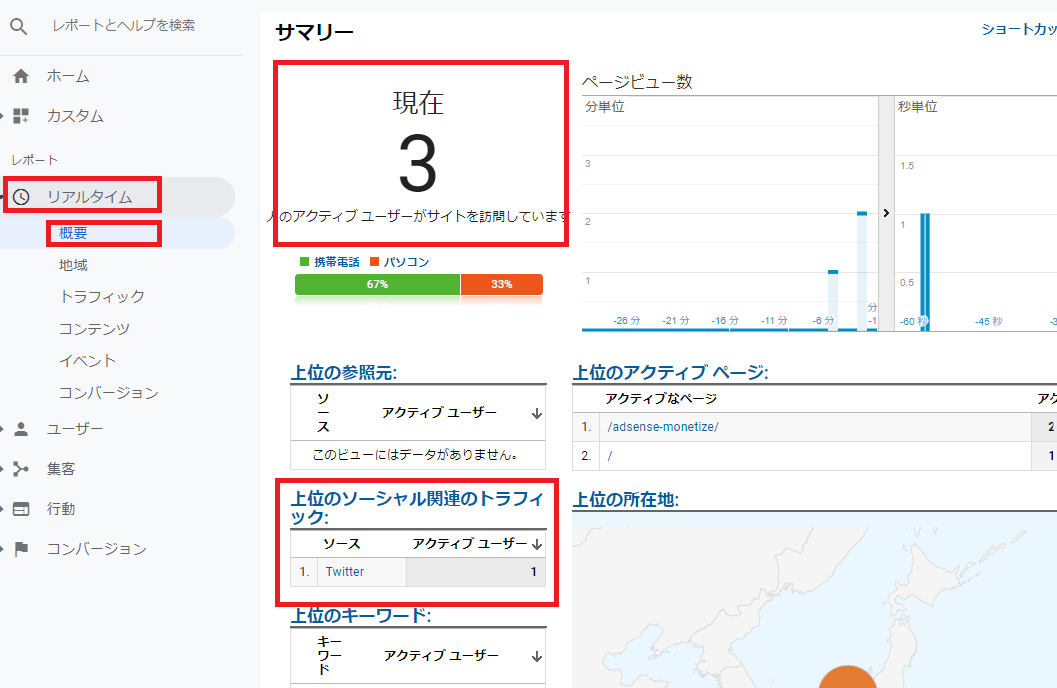1057x688 pixels.
Task: Select 概要 under Realtime
Action: (x=73, y=233)
